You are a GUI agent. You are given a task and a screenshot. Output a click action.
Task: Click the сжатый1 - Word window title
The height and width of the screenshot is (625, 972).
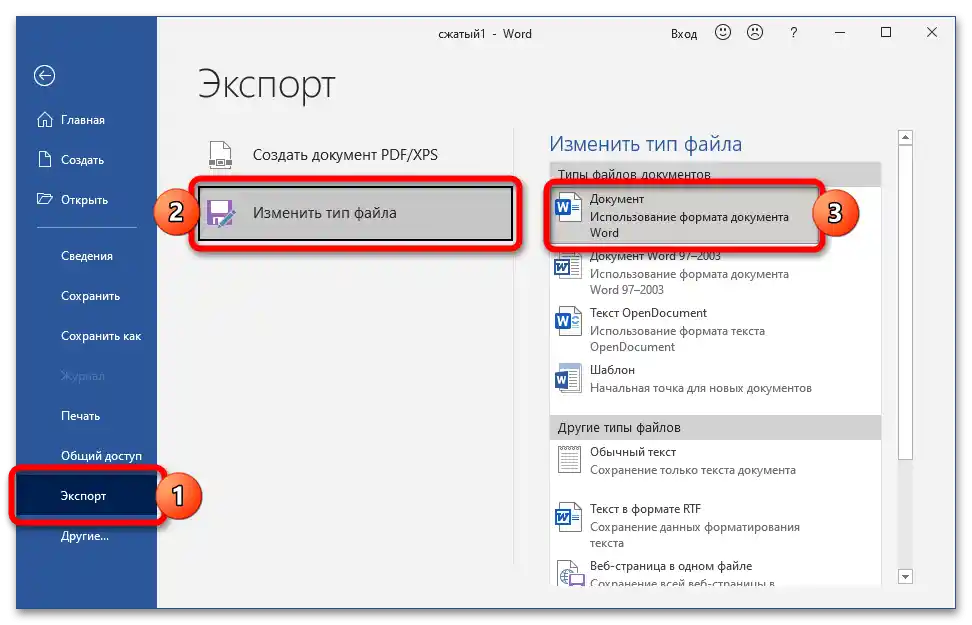pyautogui.click(x=485, y=34)
